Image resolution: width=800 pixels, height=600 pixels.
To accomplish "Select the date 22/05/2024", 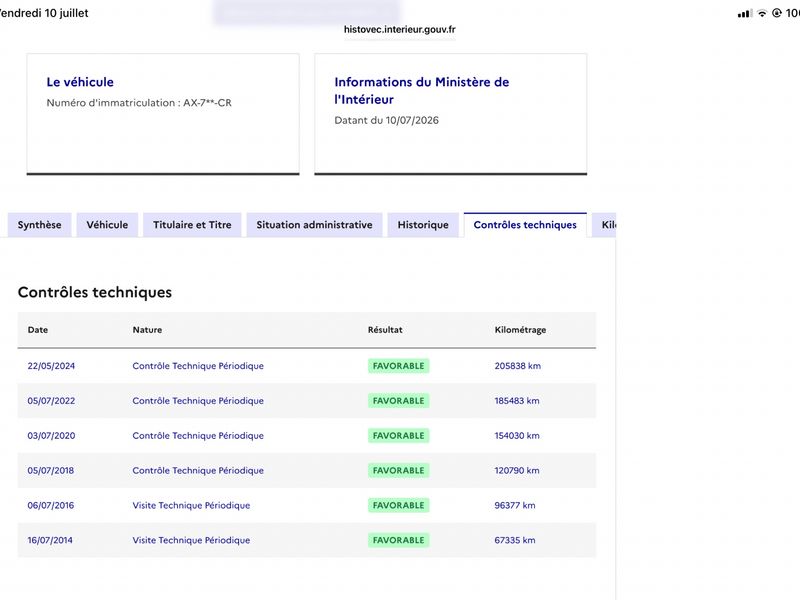I will coord(51,366).
